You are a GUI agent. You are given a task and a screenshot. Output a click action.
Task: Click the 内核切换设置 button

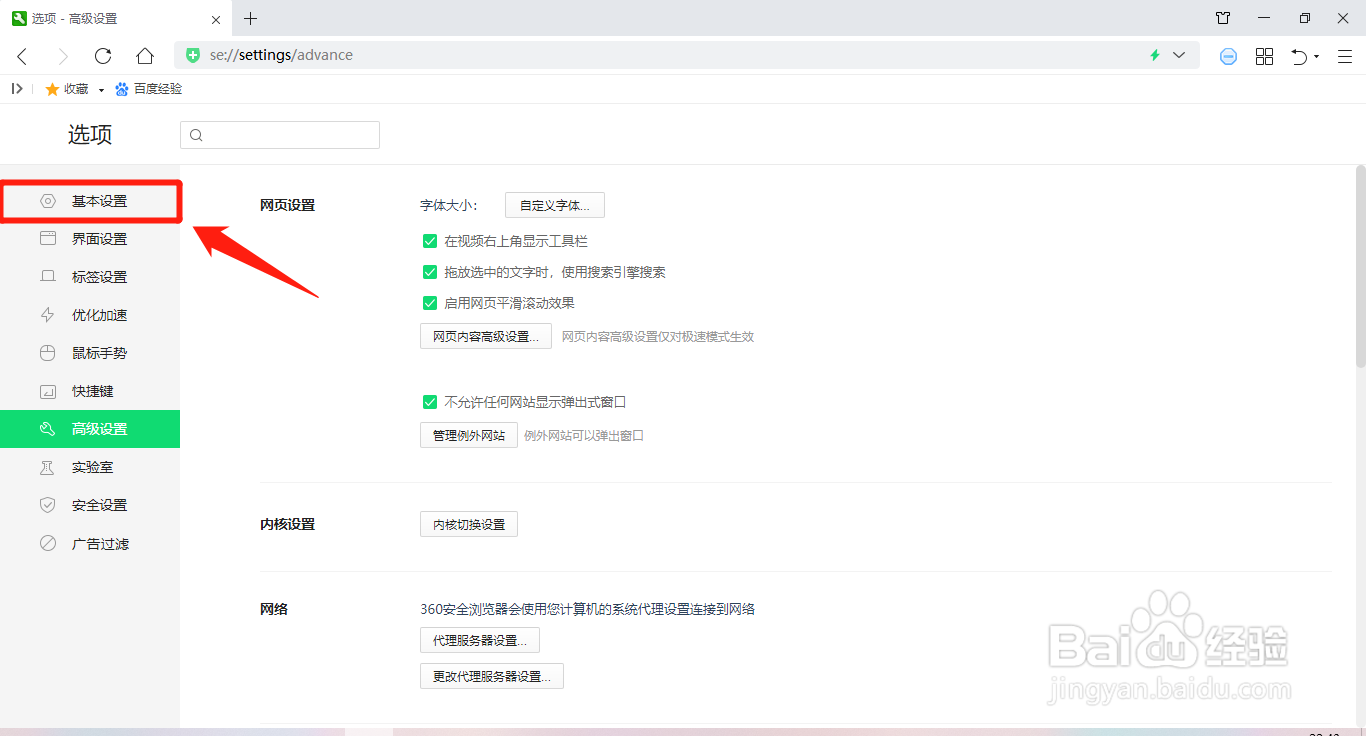click(468, 523)
